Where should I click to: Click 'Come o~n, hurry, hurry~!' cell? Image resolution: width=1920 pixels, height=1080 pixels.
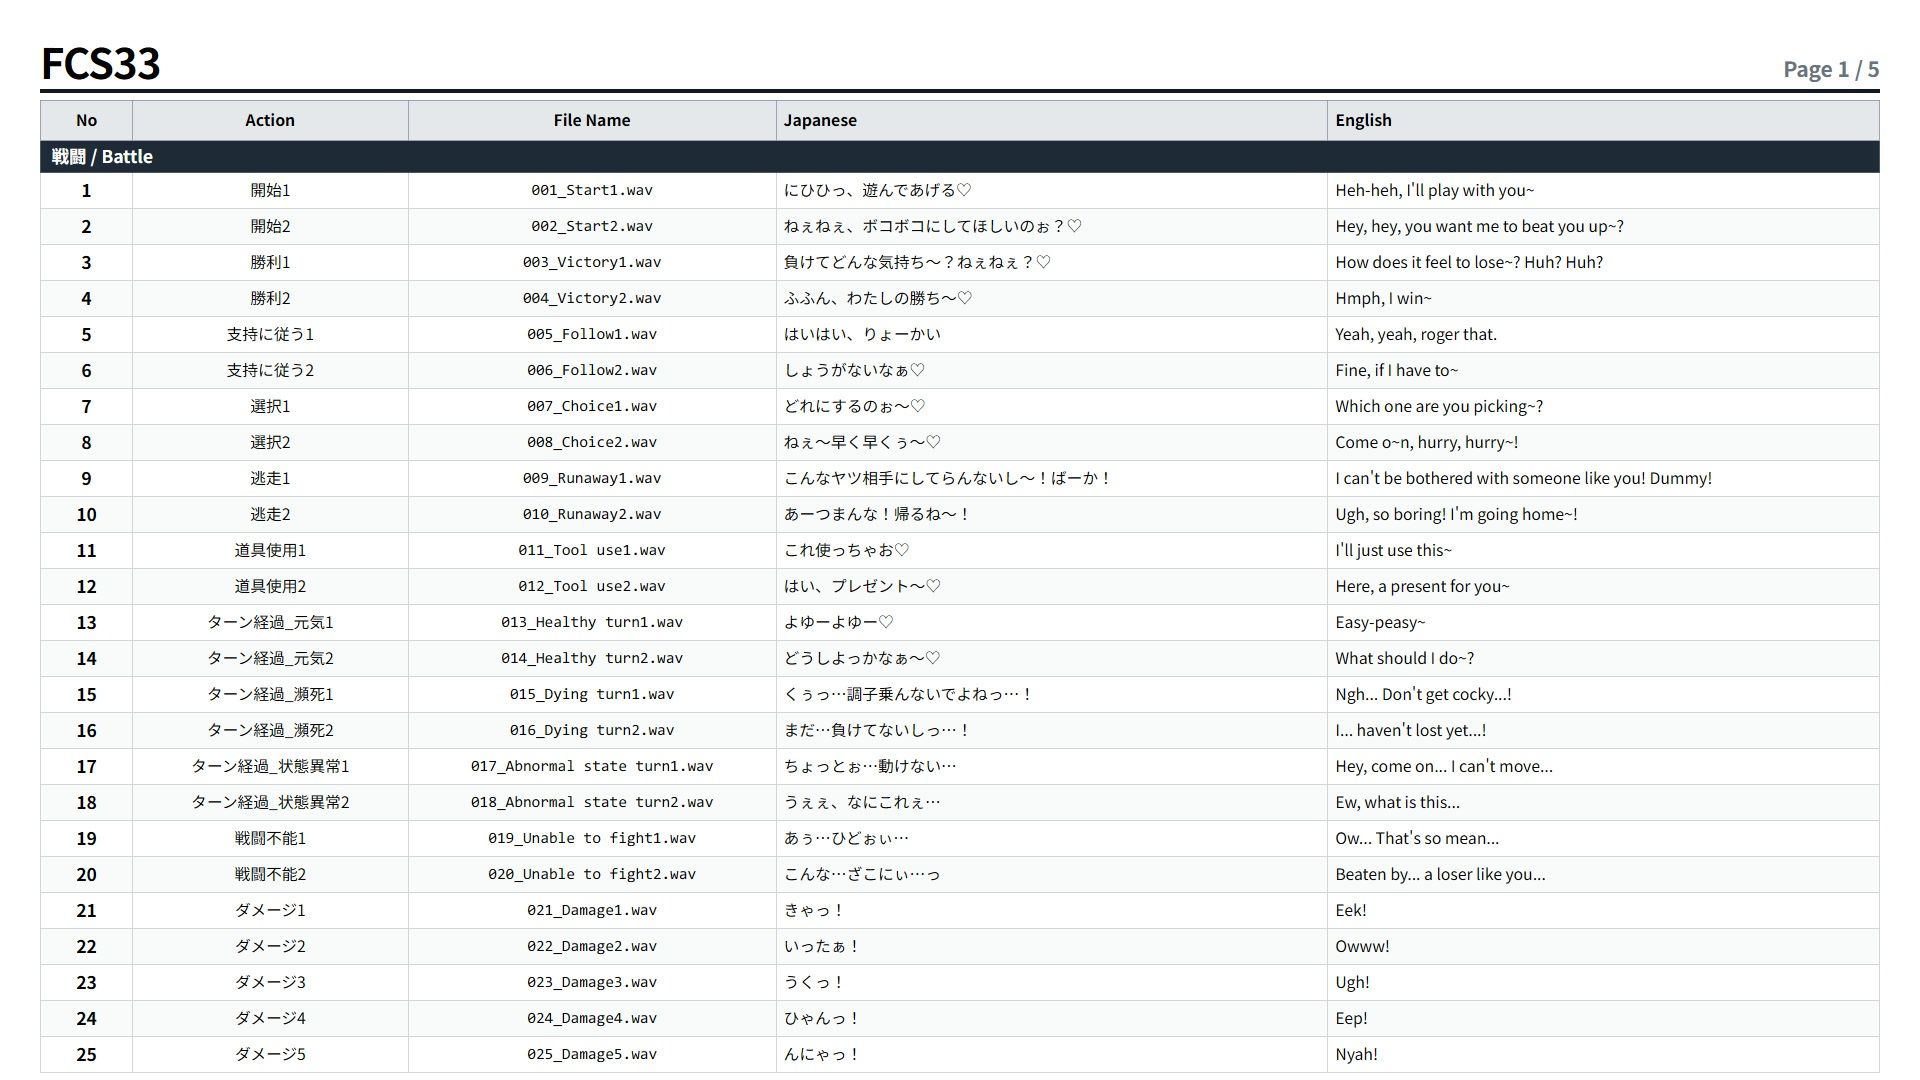click(x=1603, y=442)
